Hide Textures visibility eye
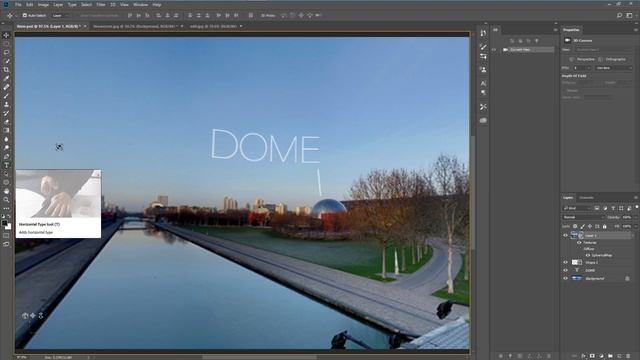This screenshot has height=360, width=640. [579, 242]
